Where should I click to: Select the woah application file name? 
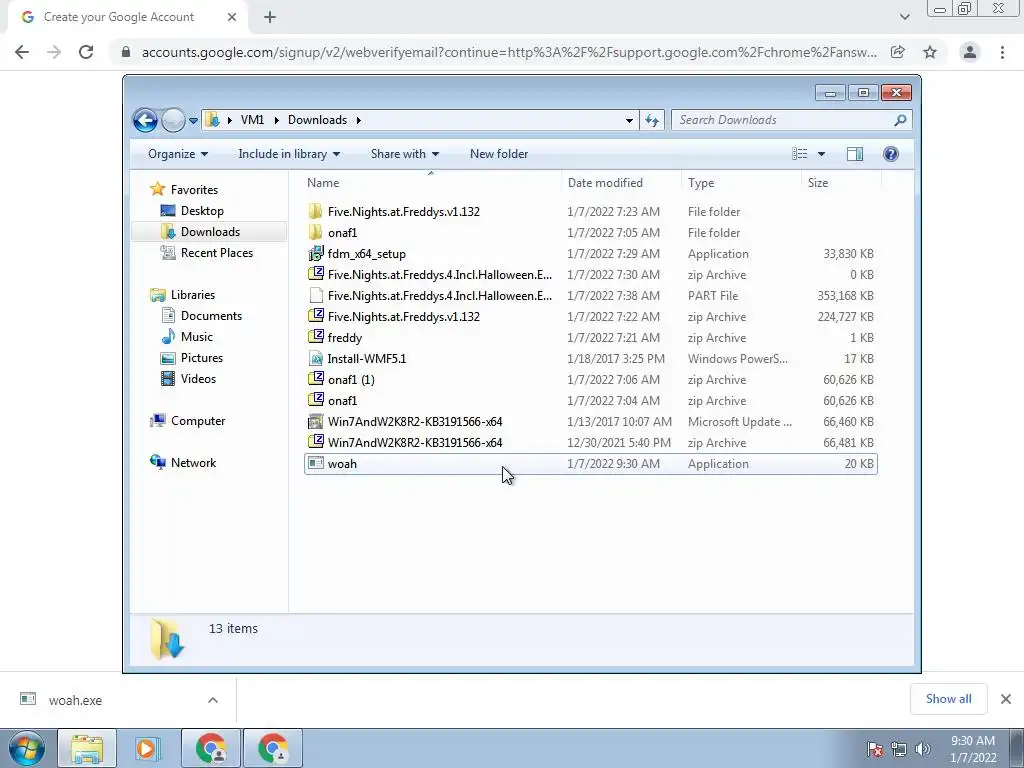tap(342, 464)
